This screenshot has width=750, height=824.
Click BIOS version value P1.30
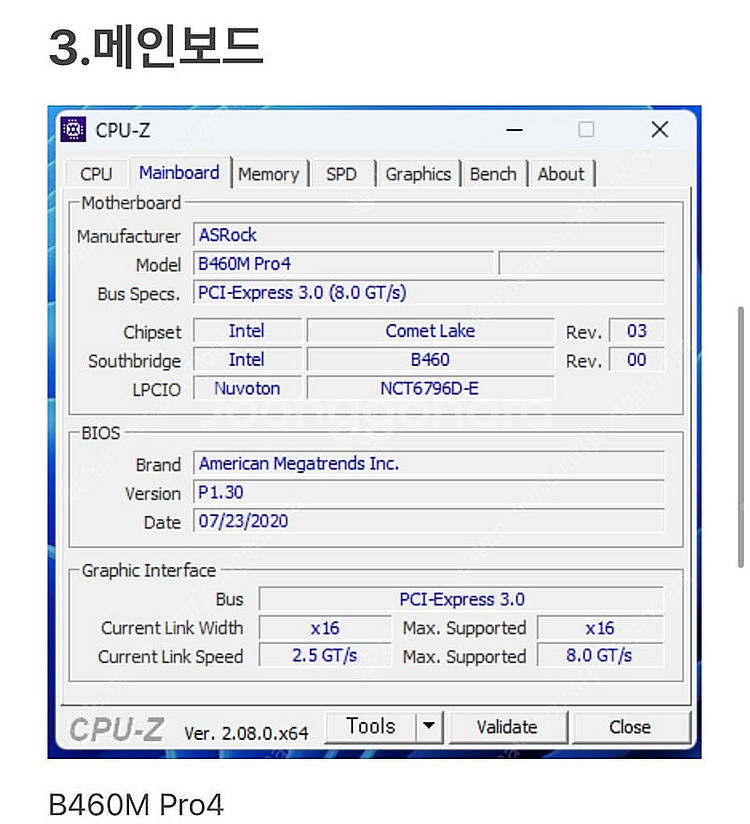tap(429, 492)
